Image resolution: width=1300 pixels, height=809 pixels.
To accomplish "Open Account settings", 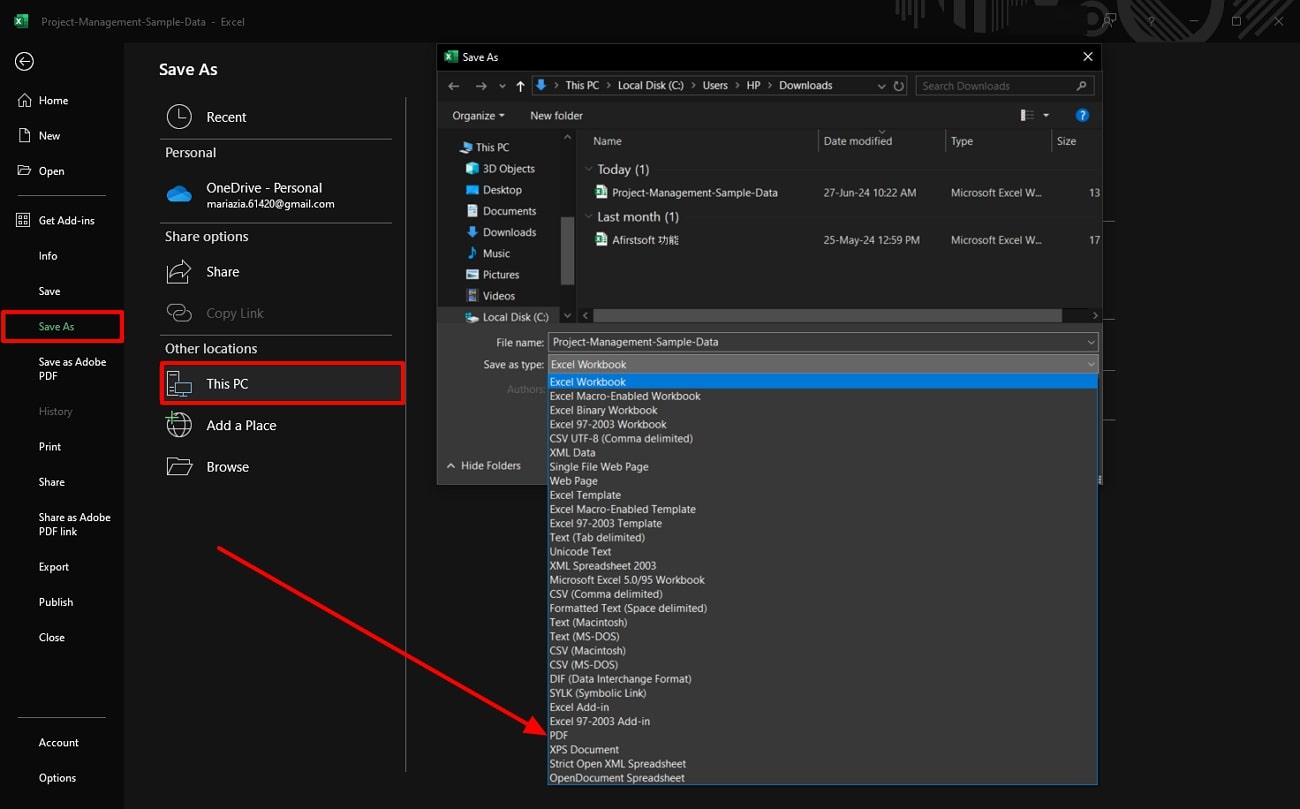I will pyautogui.click(x=59, y=743).
